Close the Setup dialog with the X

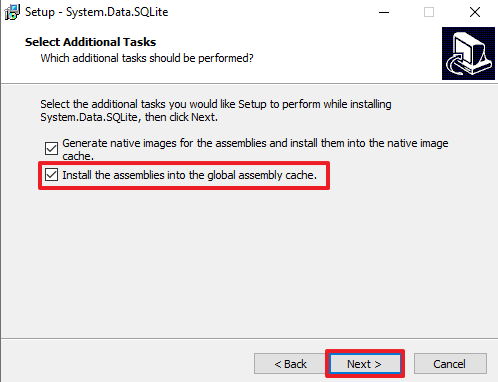click(x=475, y=12)
